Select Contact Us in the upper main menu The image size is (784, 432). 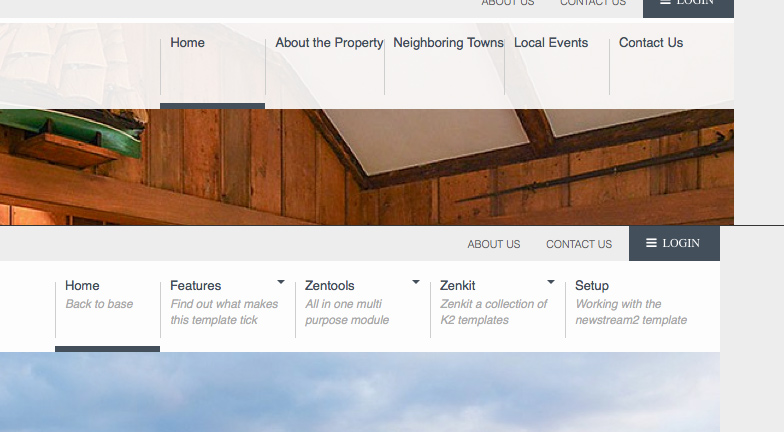coord(651,43)
